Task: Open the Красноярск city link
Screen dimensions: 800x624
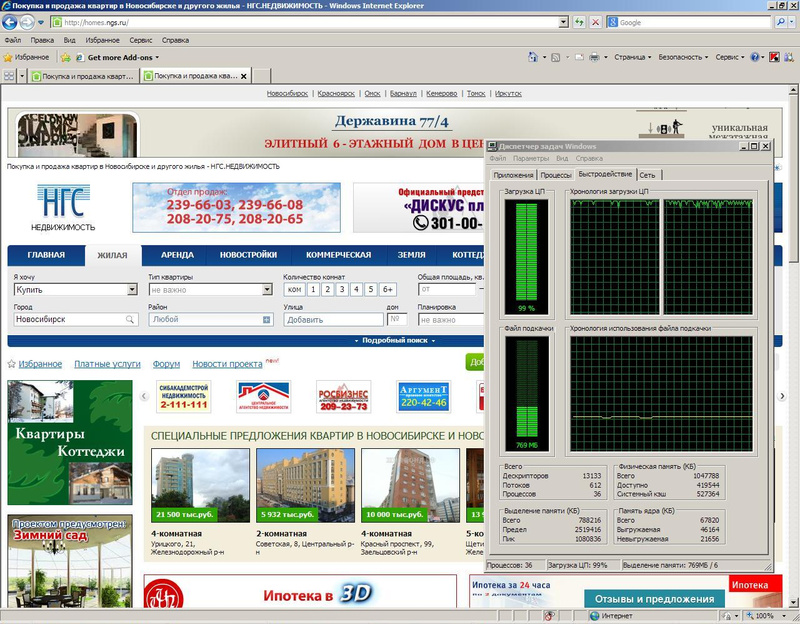Action: pos(336,93)
